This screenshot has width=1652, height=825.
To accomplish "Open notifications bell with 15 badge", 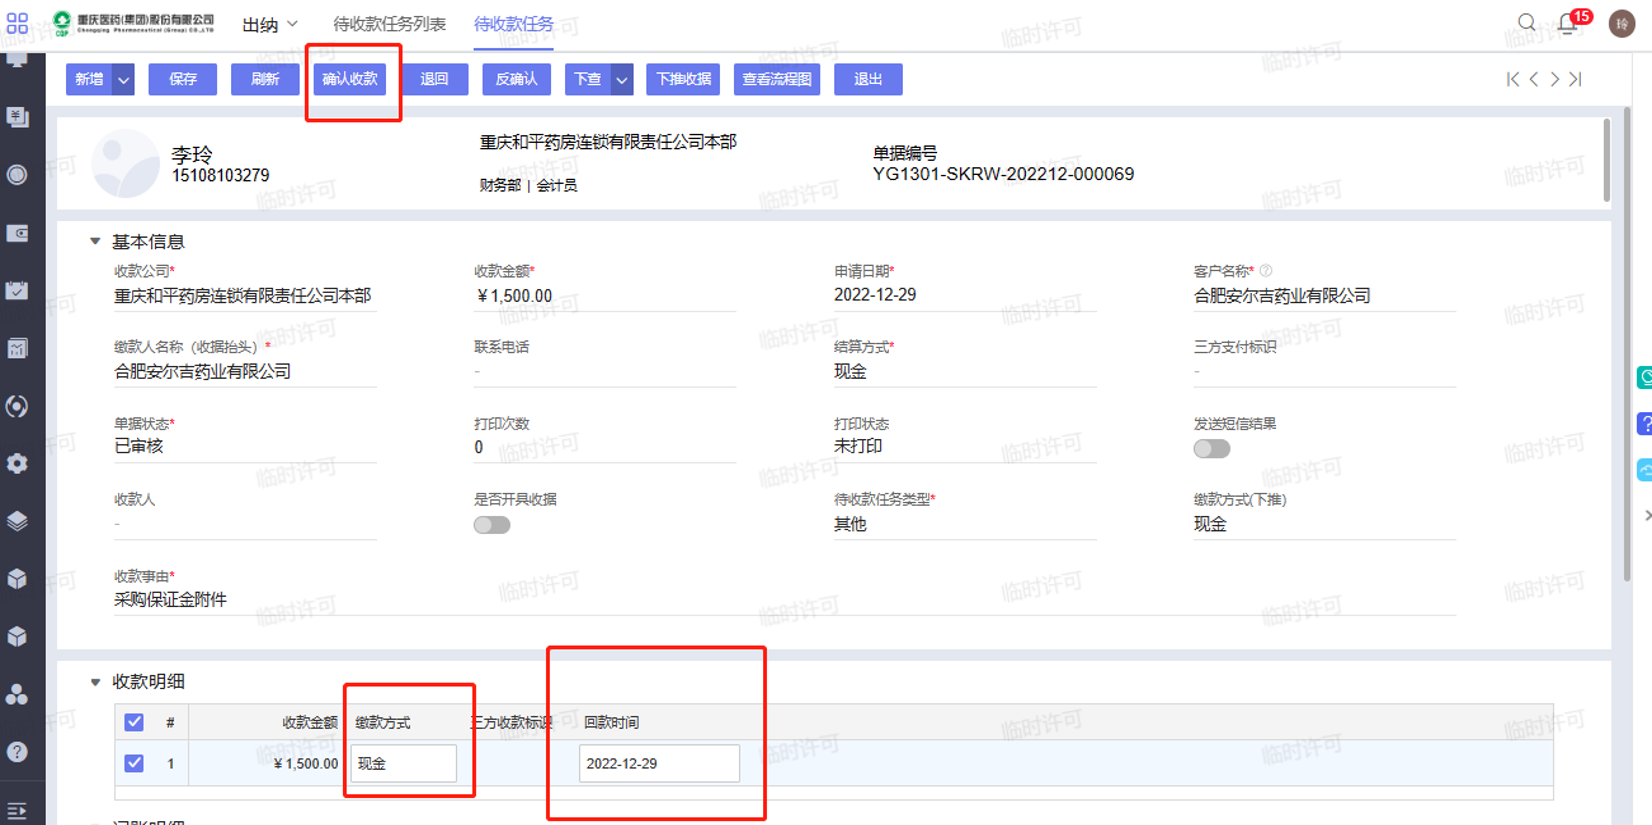I will click(1569, 22).
